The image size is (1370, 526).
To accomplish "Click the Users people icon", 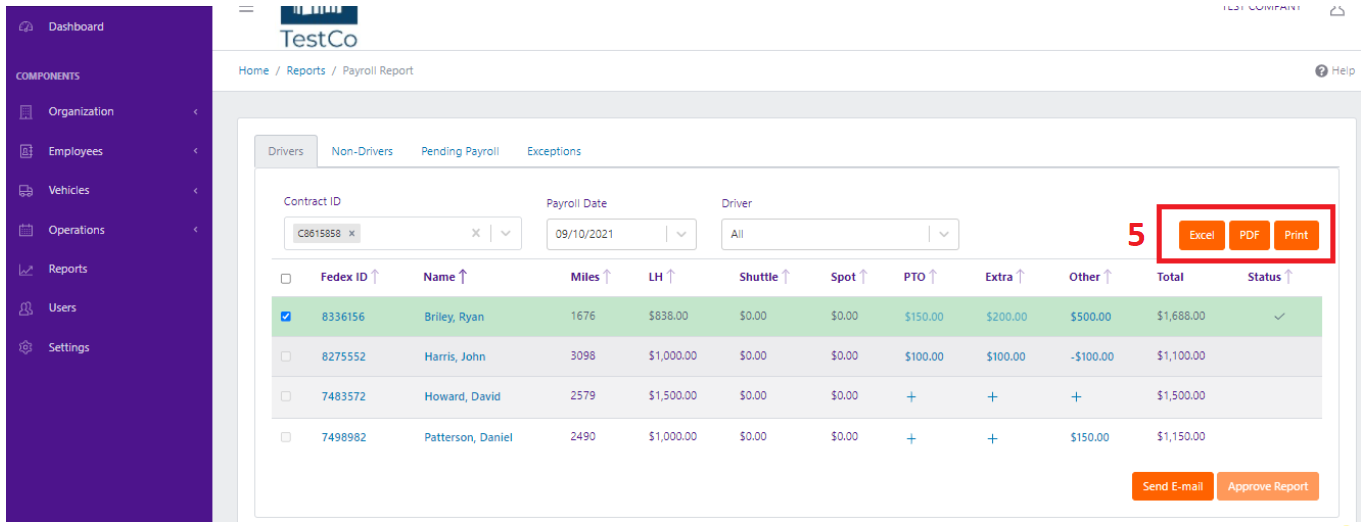I will (x=27, y=308).
